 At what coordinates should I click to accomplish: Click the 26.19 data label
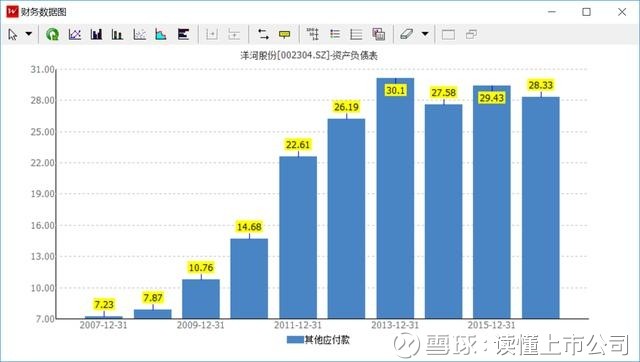(346, 107)
